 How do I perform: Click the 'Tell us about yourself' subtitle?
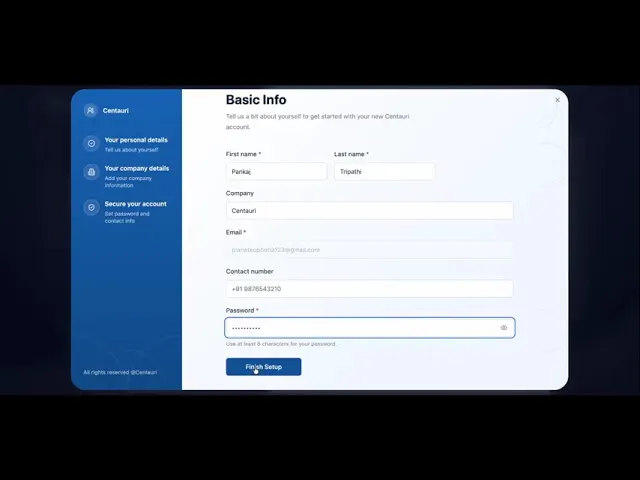point(131,150)
